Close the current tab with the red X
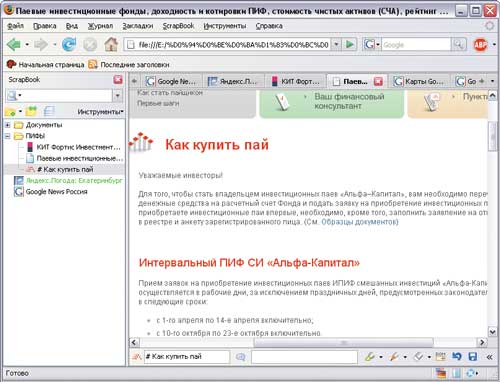Screen dimensions: 500x382 [x=378, y=81]
